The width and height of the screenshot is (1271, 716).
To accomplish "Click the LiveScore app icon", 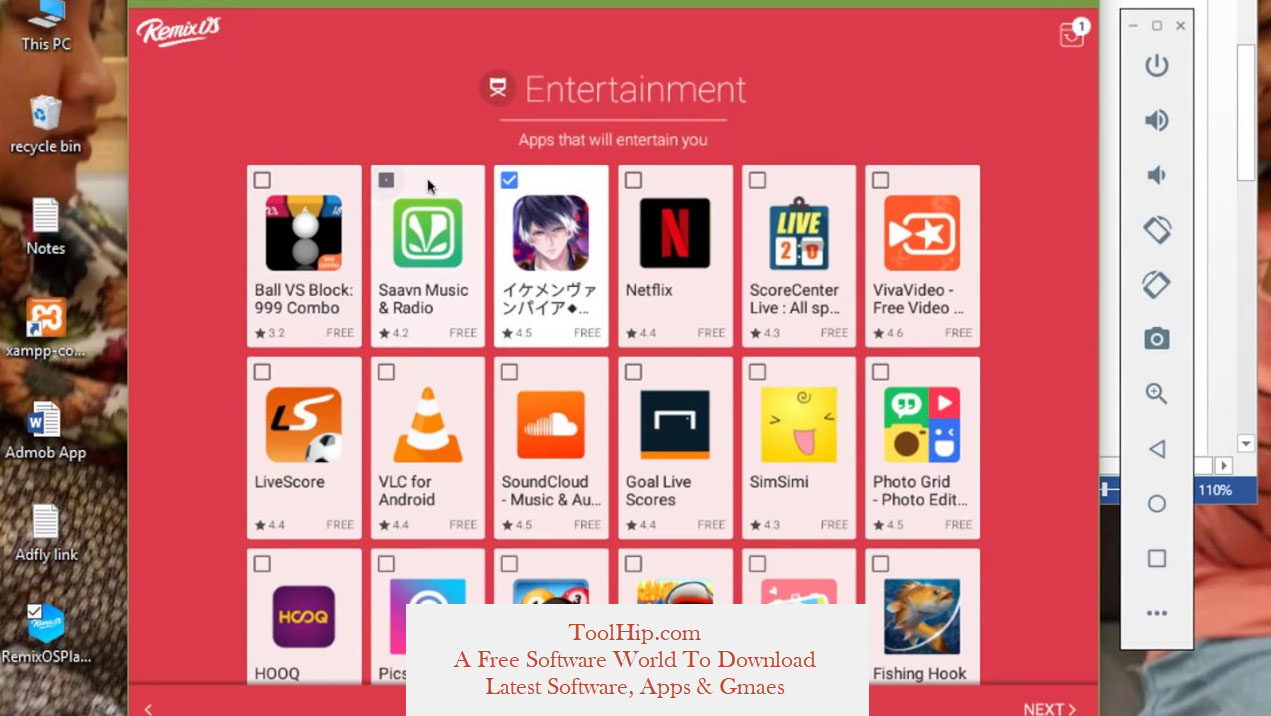I will tap(303, 425).
